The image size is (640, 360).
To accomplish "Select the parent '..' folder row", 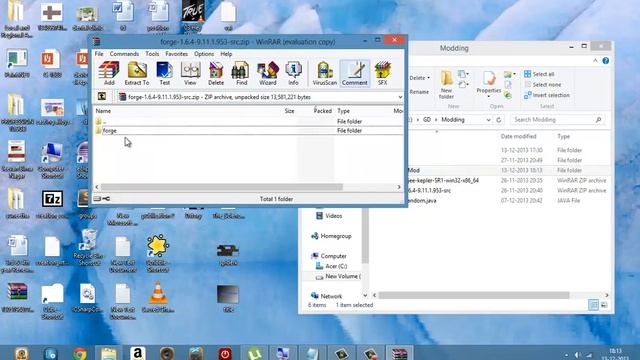I will [248, 121].
